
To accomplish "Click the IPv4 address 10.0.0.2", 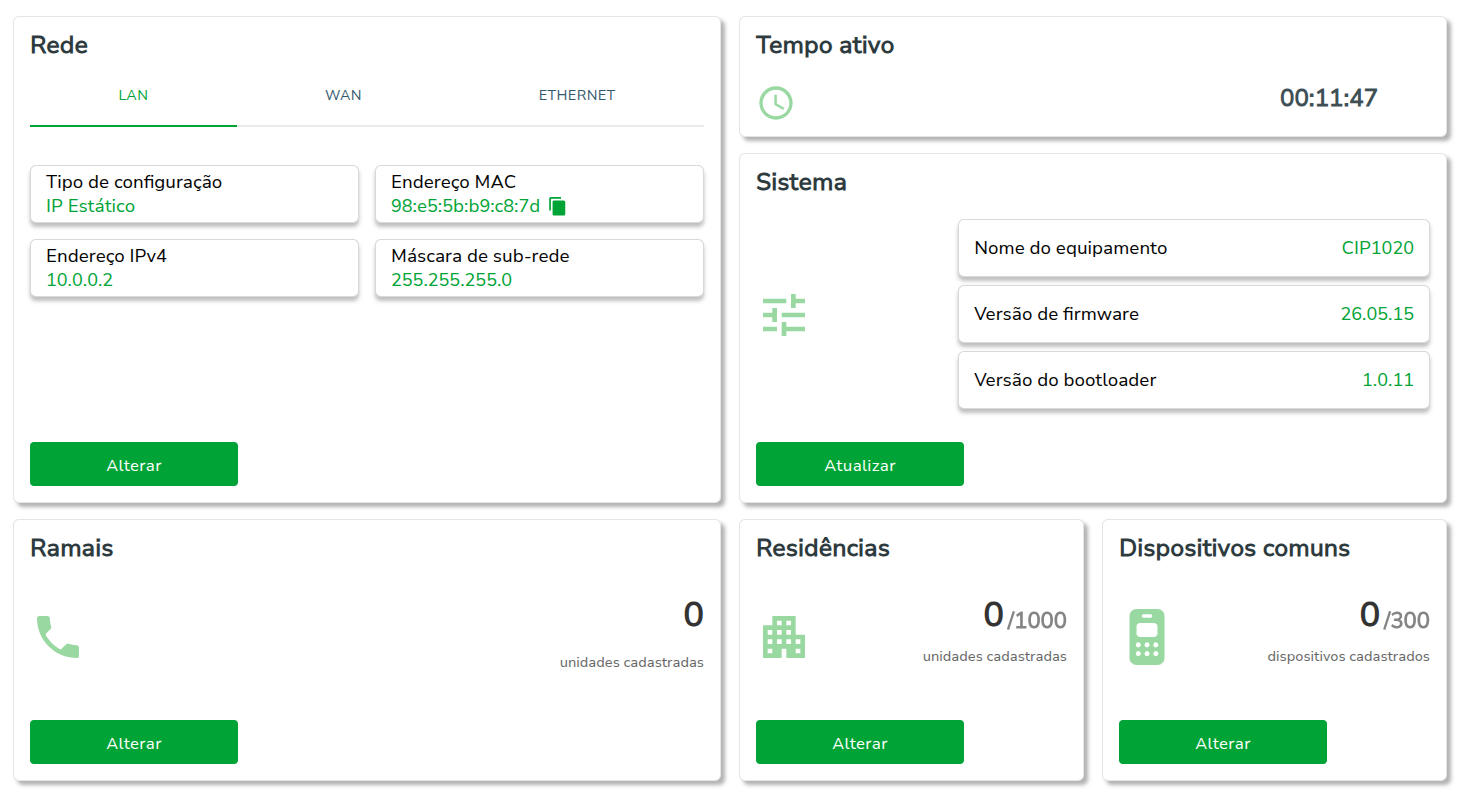I will point(80,280).
